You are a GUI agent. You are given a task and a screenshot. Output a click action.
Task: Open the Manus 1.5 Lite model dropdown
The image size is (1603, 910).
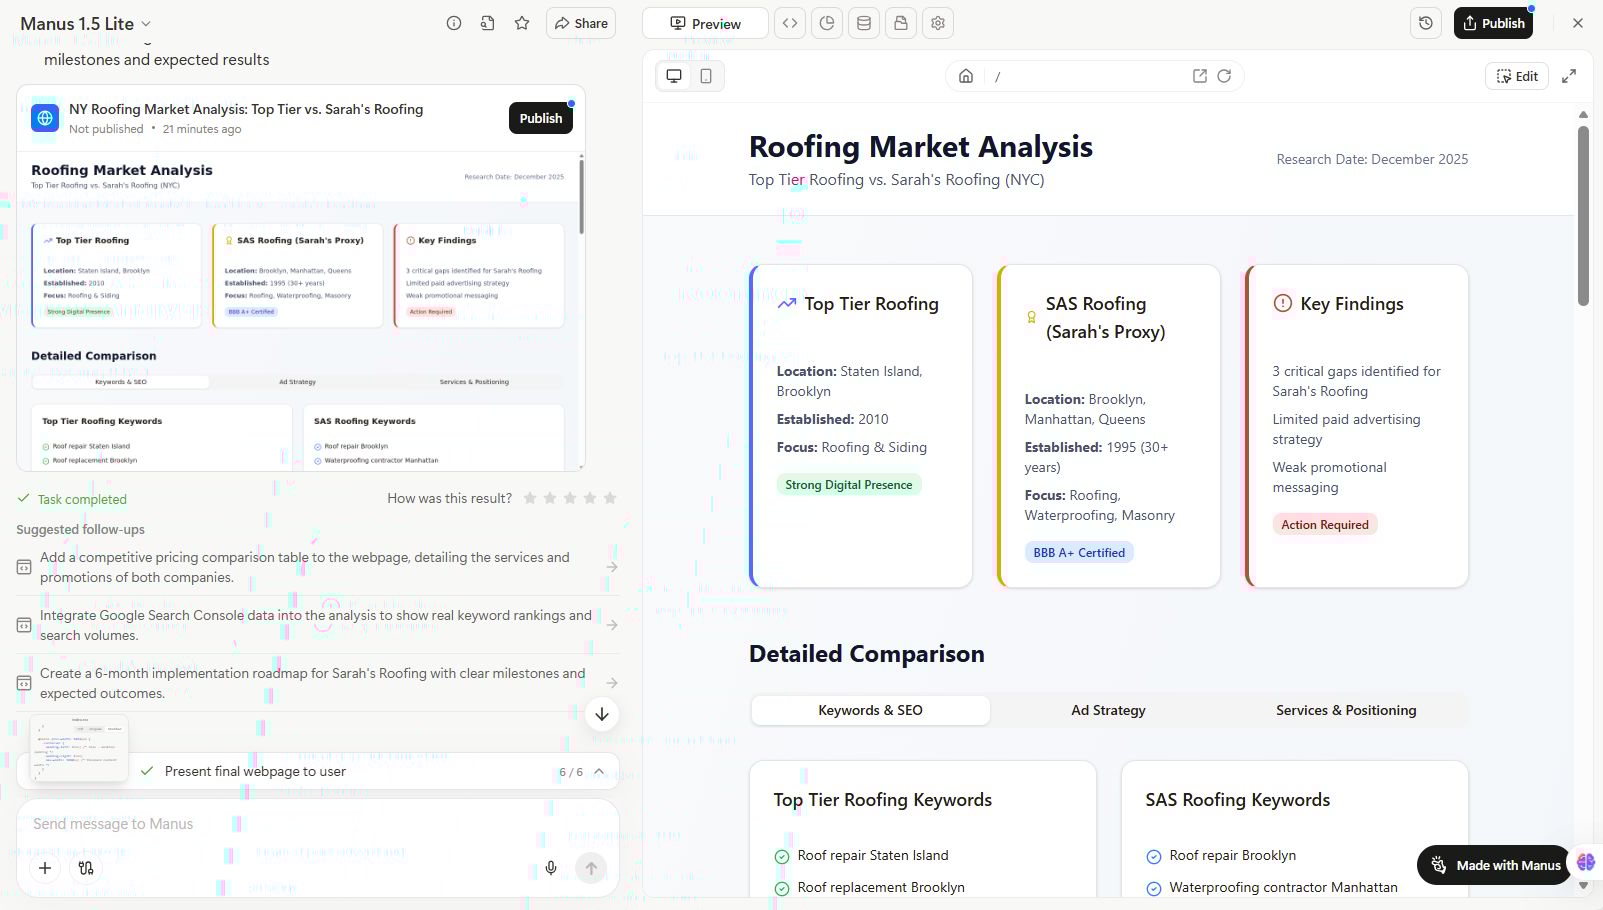[86, 23]
